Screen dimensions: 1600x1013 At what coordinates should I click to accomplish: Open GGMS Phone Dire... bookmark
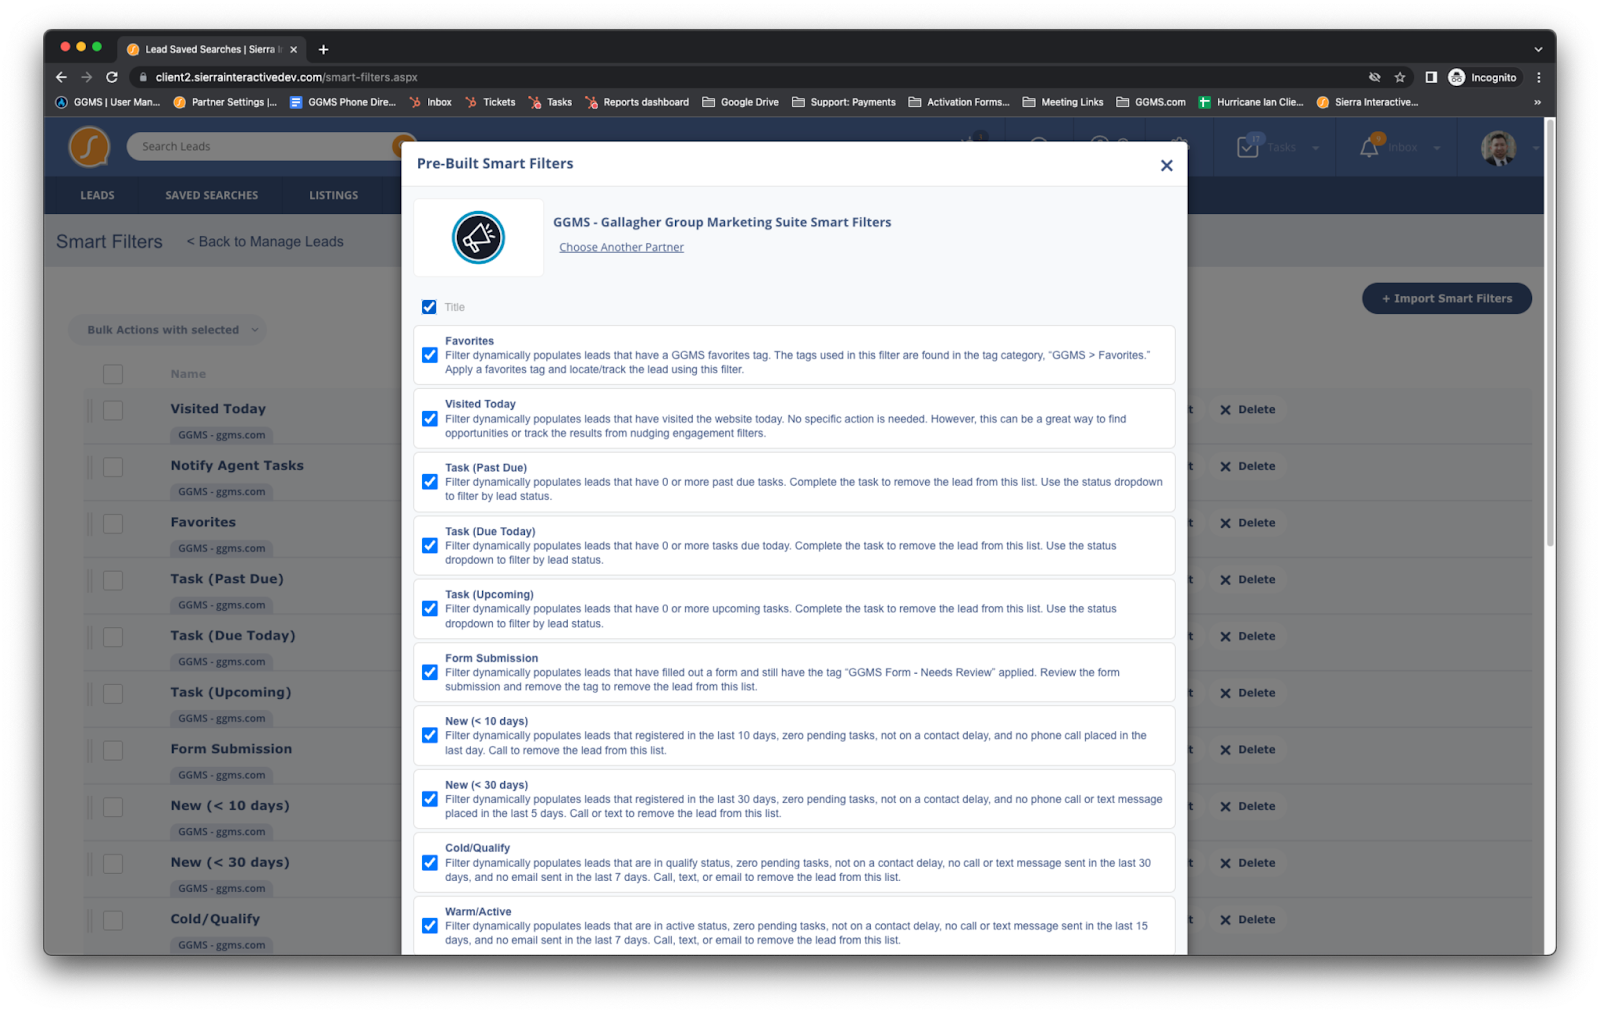pos(343,102)
